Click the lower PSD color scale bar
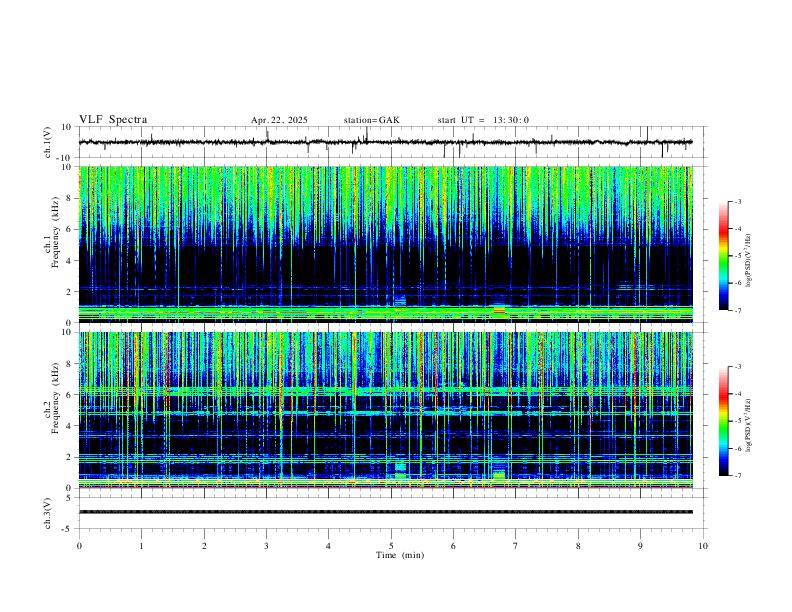This screenshot has height=612, width=792. [x=723, y=421]
